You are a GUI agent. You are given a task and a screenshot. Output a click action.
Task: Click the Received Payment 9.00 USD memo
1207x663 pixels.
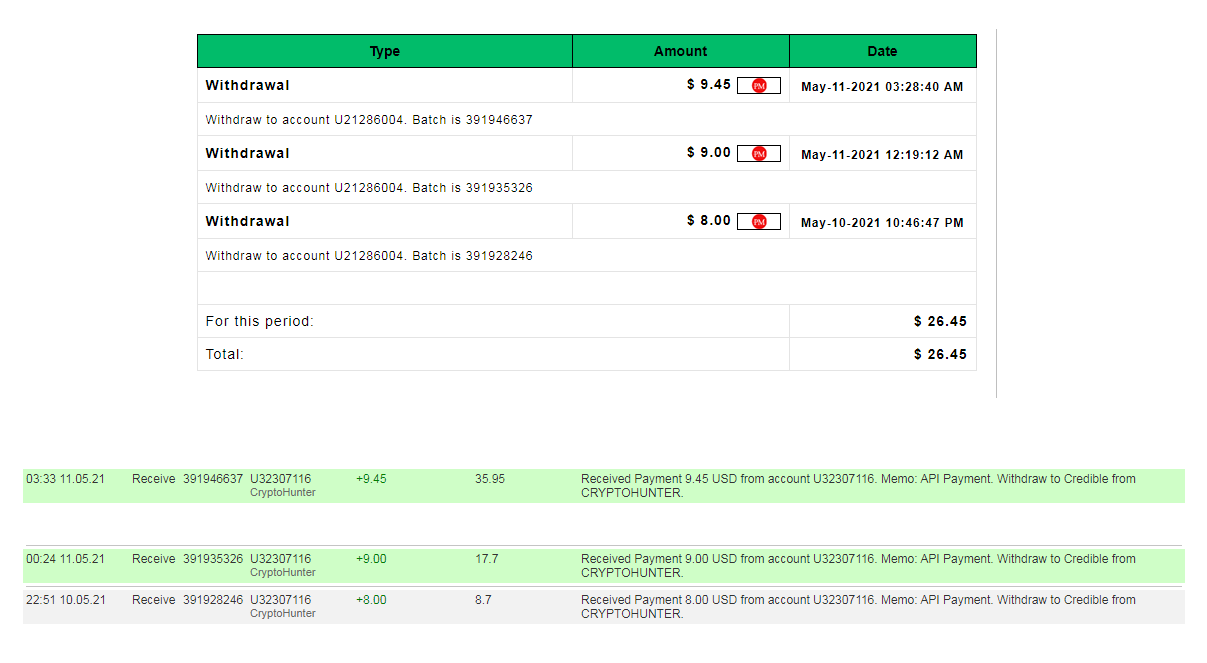pyautogui.click(x=858, y=566)
